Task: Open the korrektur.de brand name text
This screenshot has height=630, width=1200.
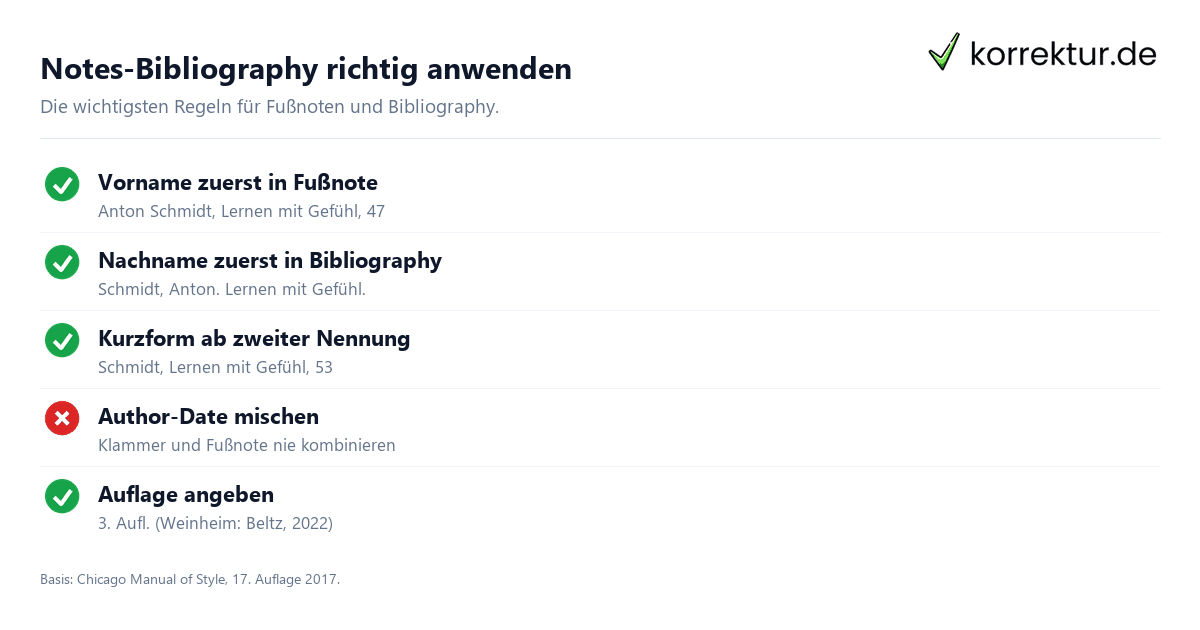Action: click(1063, 53)
